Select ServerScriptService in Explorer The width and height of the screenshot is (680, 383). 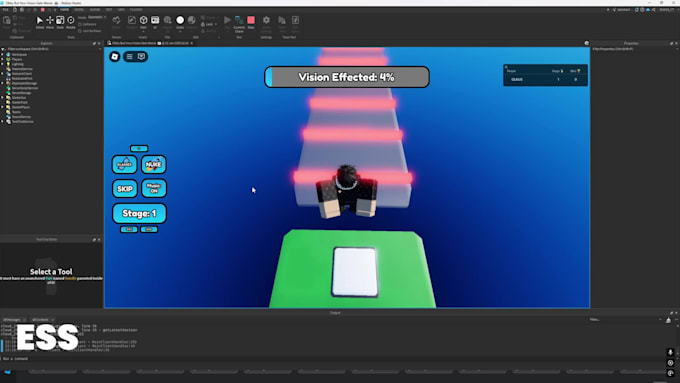(x=24, y=88)
